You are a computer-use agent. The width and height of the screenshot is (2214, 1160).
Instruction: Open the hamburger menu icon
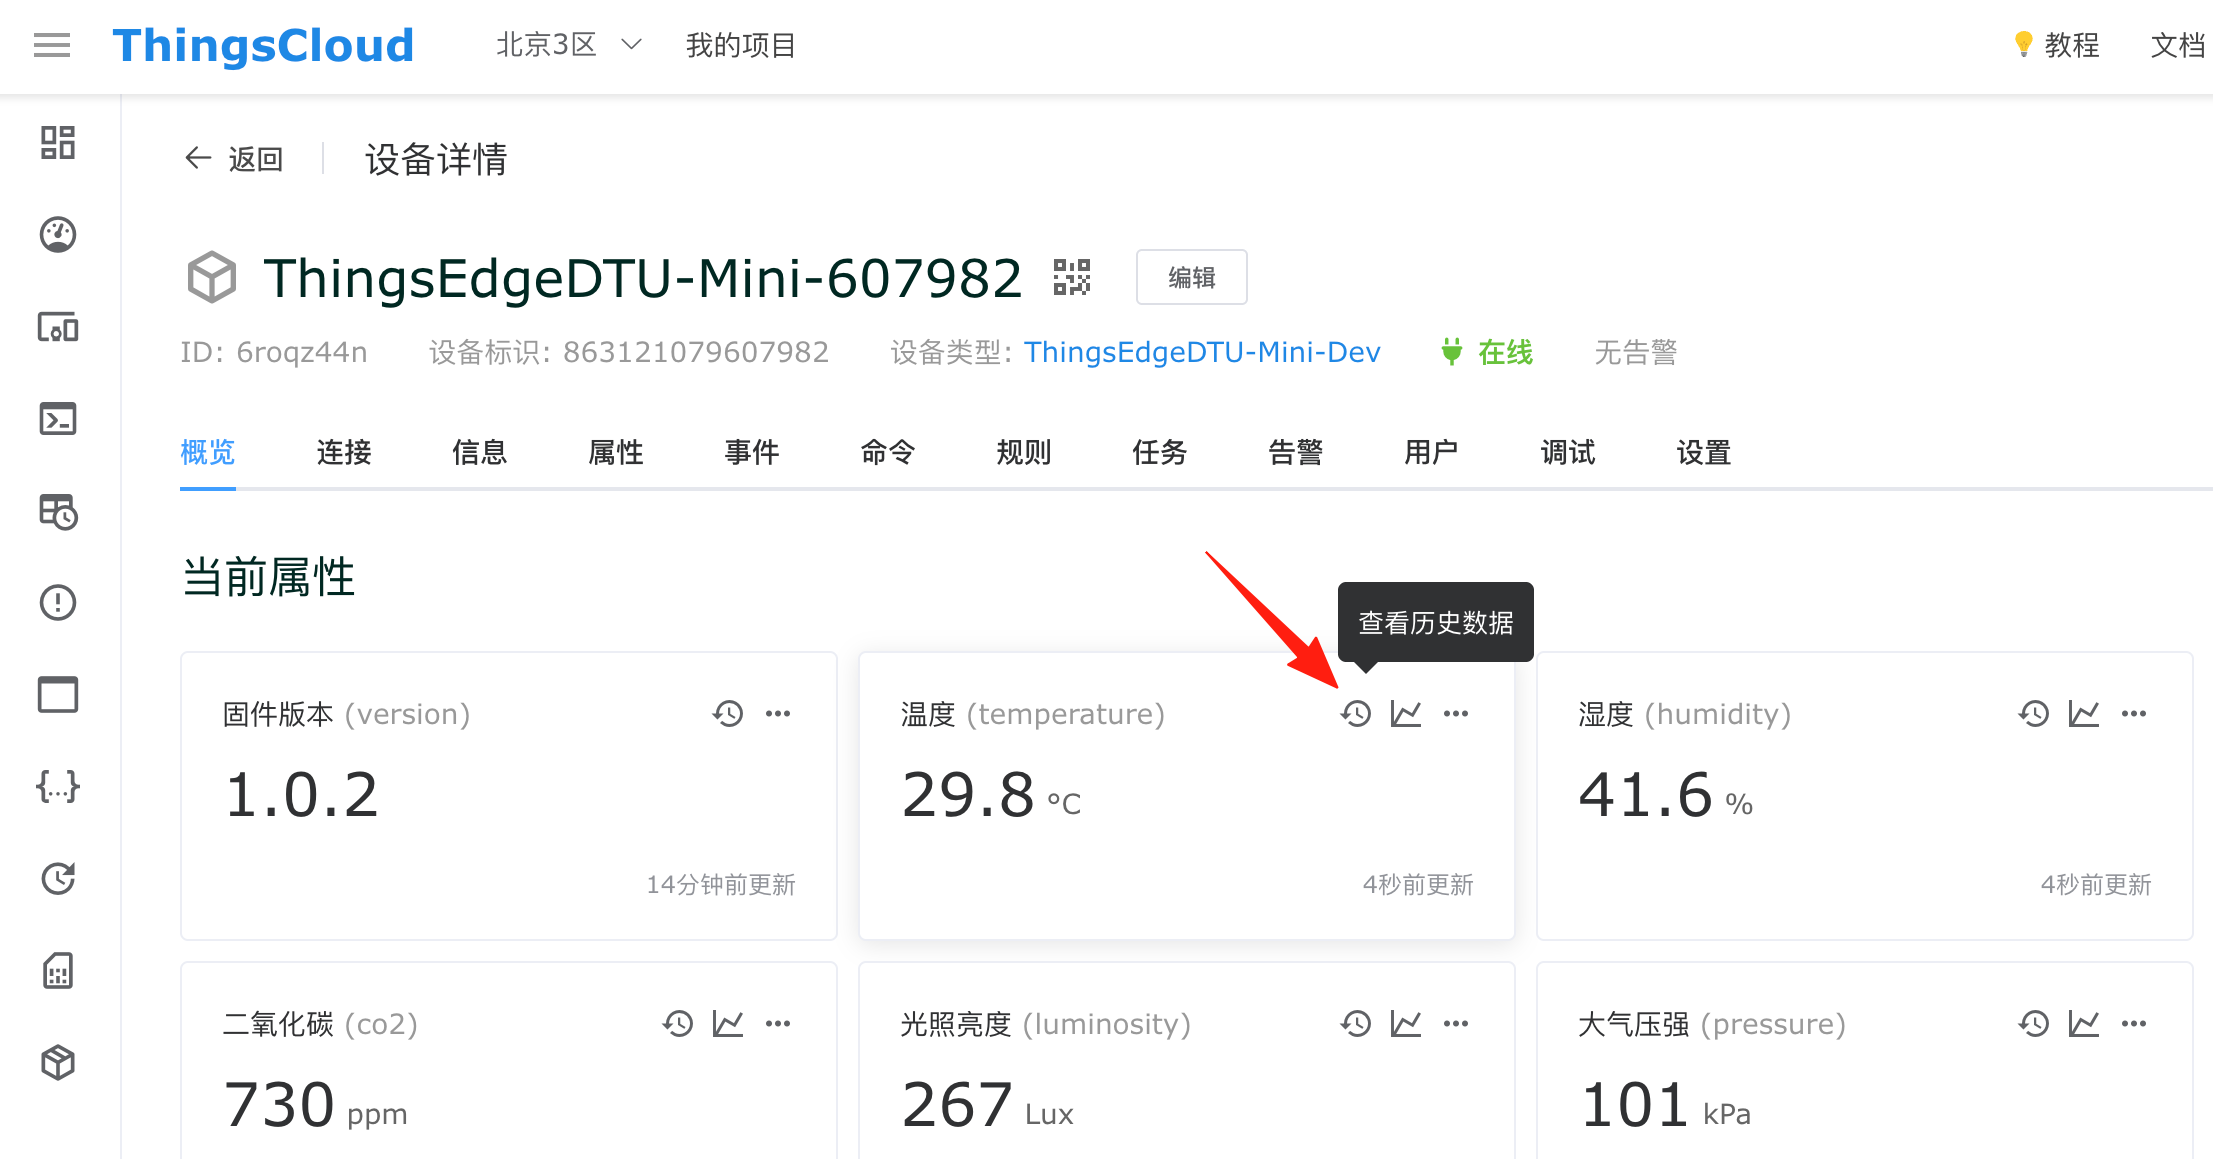point(52,45)
